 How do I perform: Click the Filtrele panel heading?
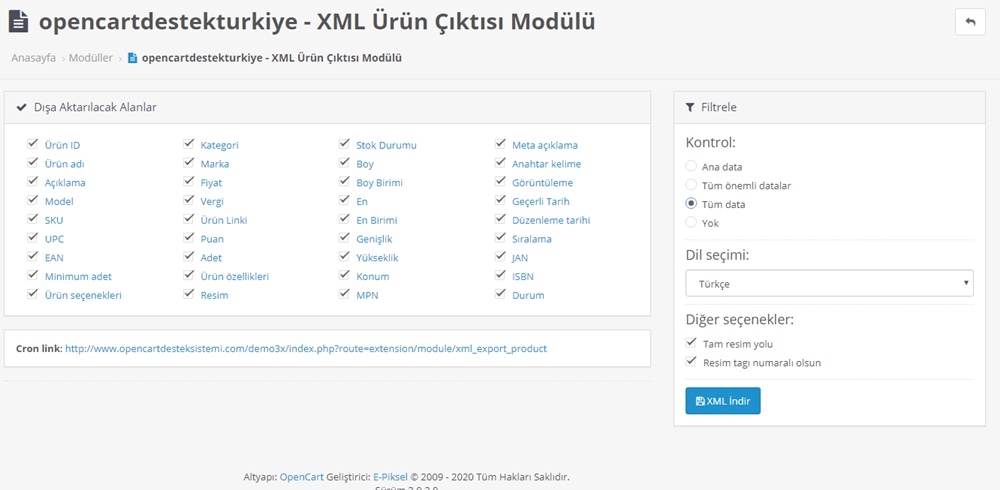tap(829, 107)
